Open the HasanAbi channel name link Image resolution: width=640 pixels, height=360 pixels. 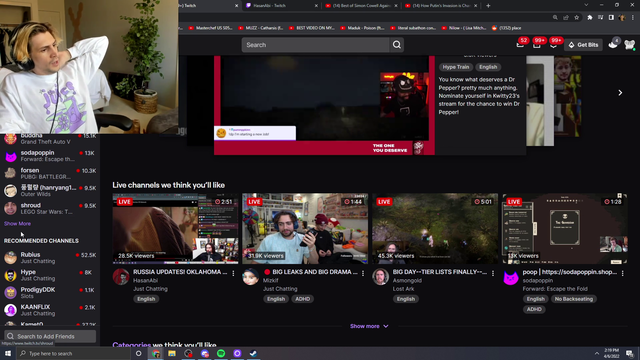pyautogui.click(x=145, y=280)
